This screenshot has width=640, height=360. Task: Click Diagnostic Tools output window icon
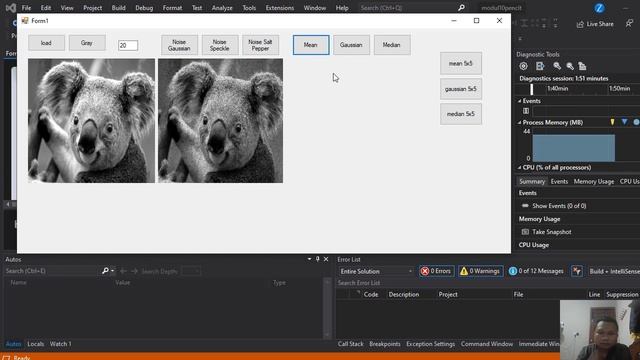(540, 66)
